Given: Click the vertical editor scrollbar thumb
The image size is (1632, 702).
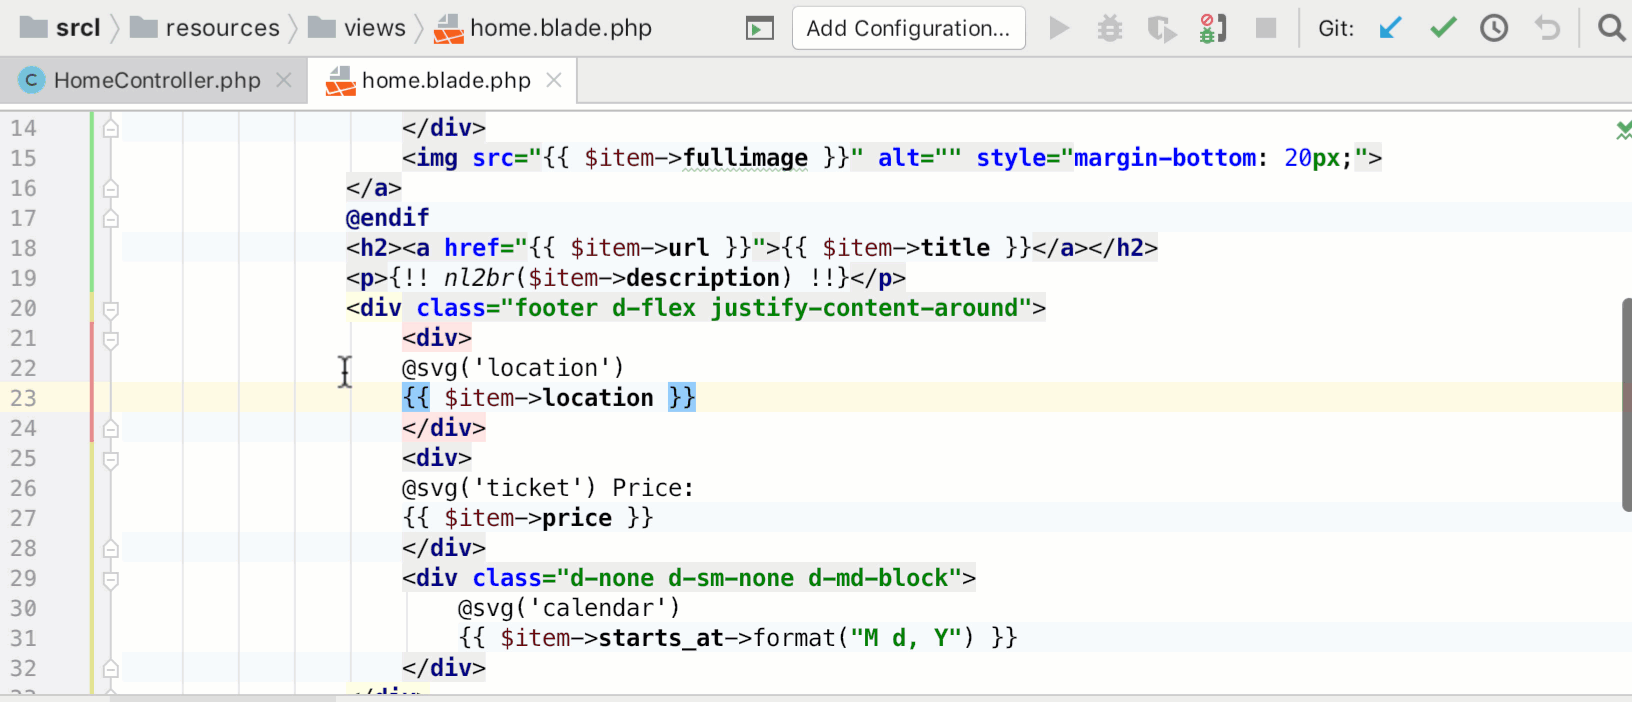Looking at the screenshot, I should (1627, 405).
